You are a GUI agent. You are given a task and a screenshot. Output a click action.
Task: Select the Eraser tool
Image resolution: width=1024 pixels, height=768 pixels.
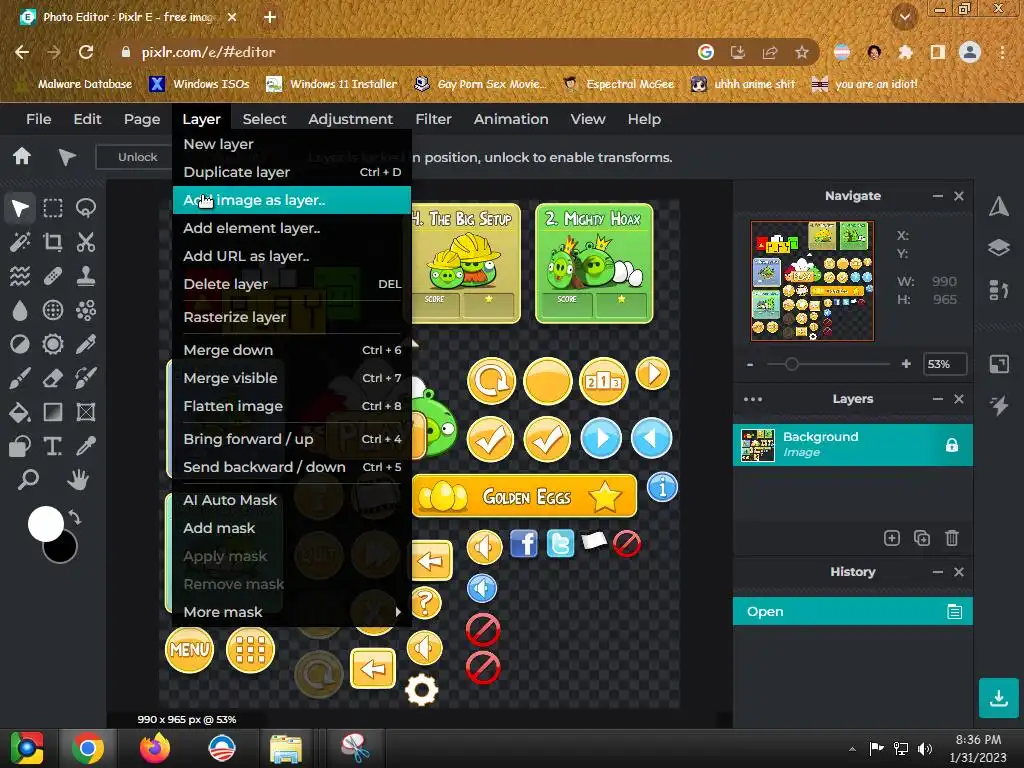tap(53, 378)
